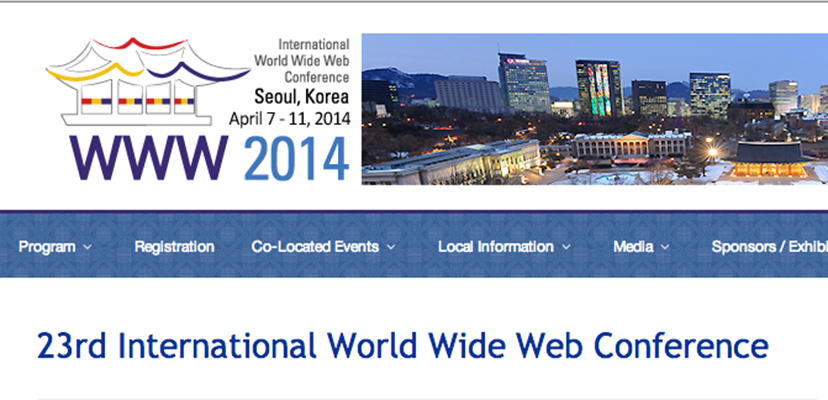Open the Program menu
The width and height of the screenshot is (828, 400).
(47, 247)
